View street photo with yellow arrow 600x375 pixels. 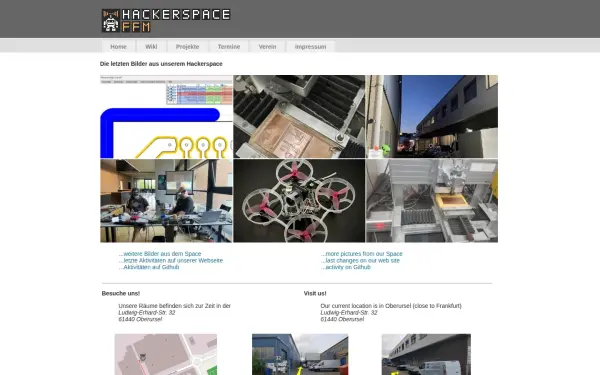300,354
